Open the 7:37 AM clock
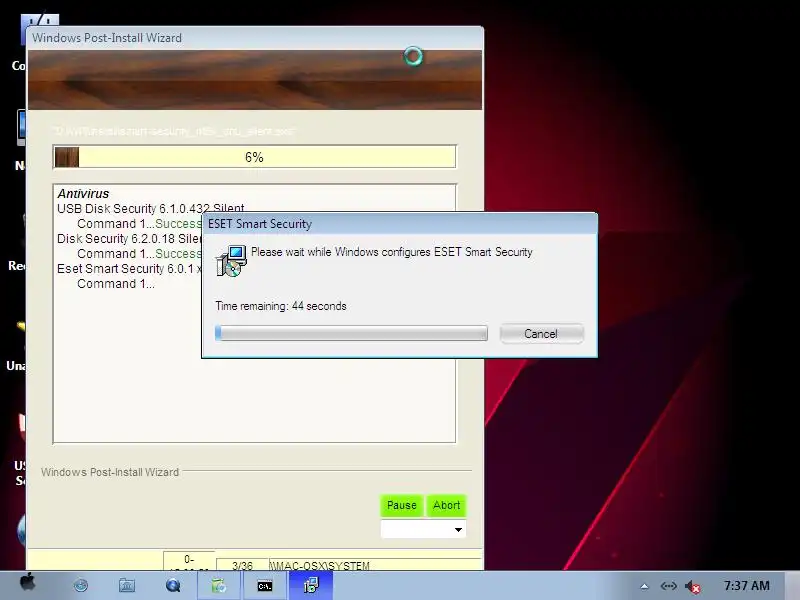800x600 pixels. pos(746,586)
